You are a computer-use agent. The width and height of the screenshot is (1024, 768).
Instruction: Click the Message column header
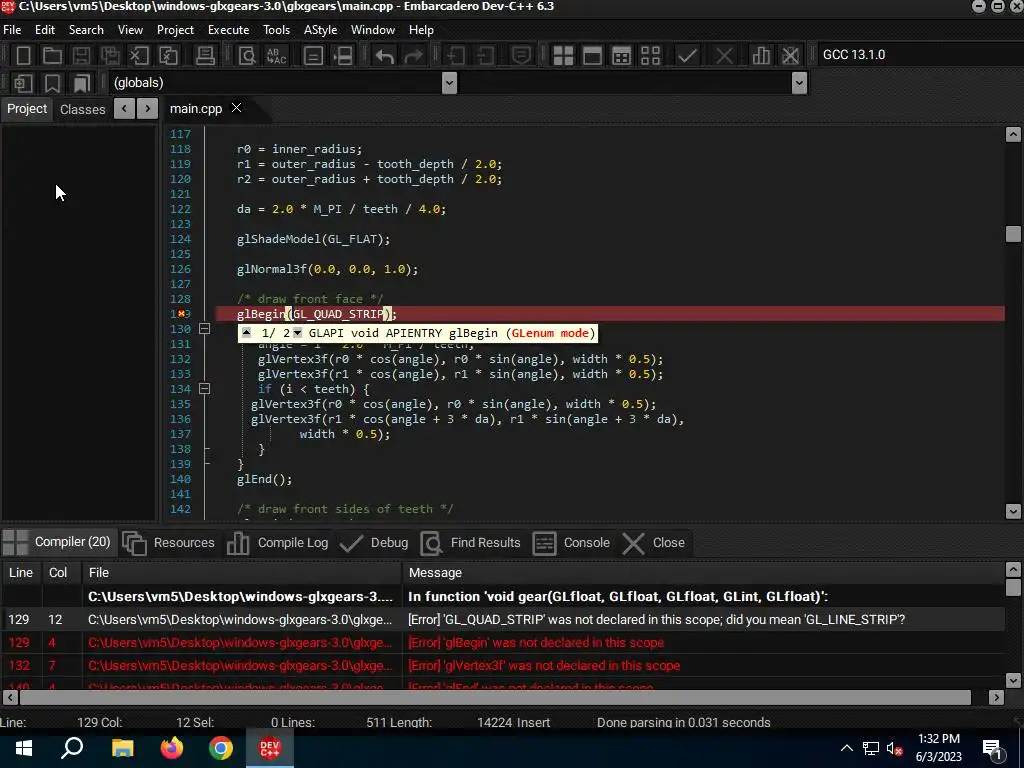[x=703, y=573]
